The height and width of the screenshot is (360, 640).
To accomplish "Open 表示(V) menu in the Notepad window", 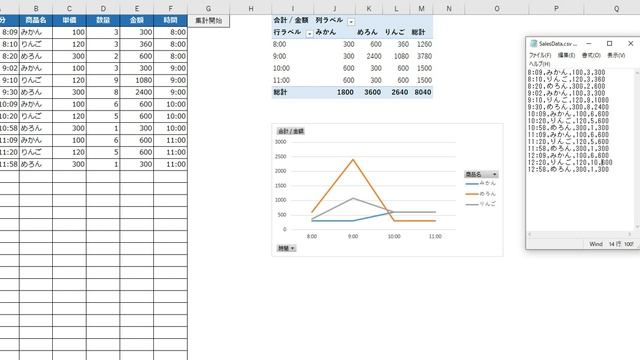I will point(616,55).
